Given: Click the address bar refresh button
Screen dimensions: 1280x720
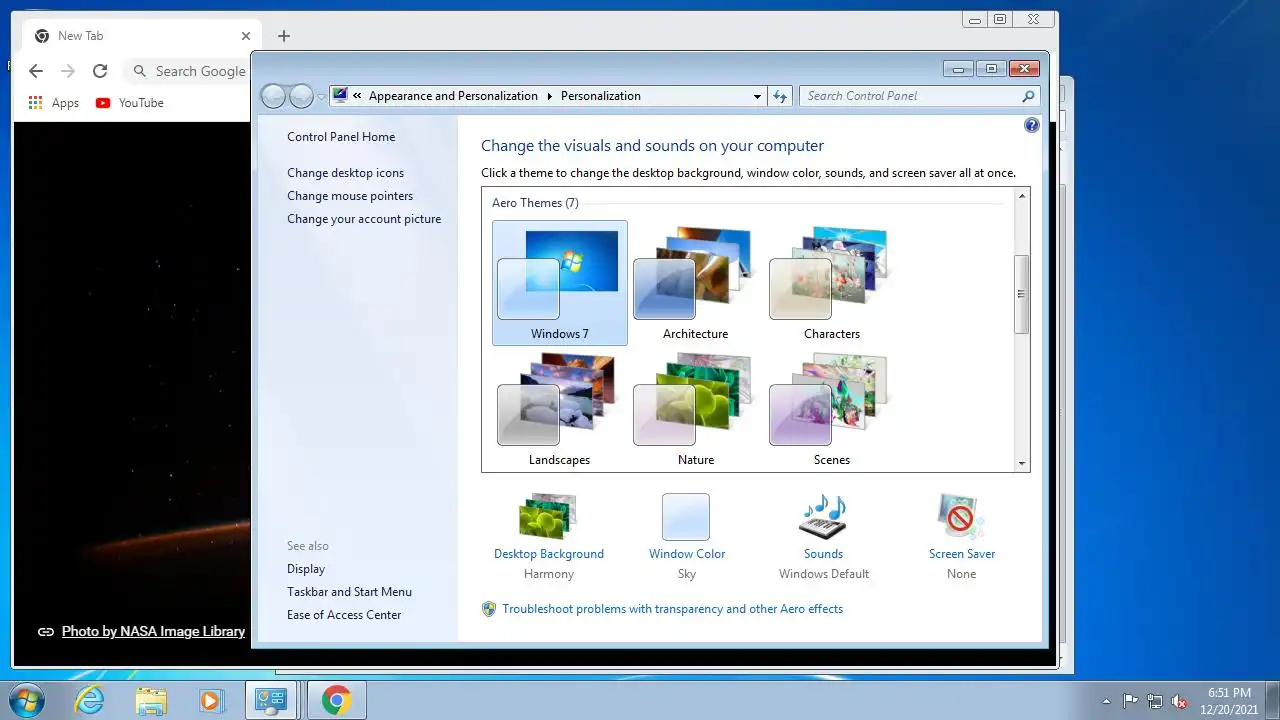Looking at the screenshot, I should pyautogui.click(x=780, y=96).
